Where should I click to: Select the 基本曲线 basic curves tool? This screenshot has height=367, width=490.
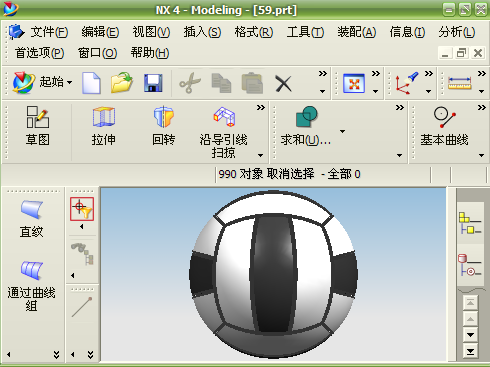(444, 126)
